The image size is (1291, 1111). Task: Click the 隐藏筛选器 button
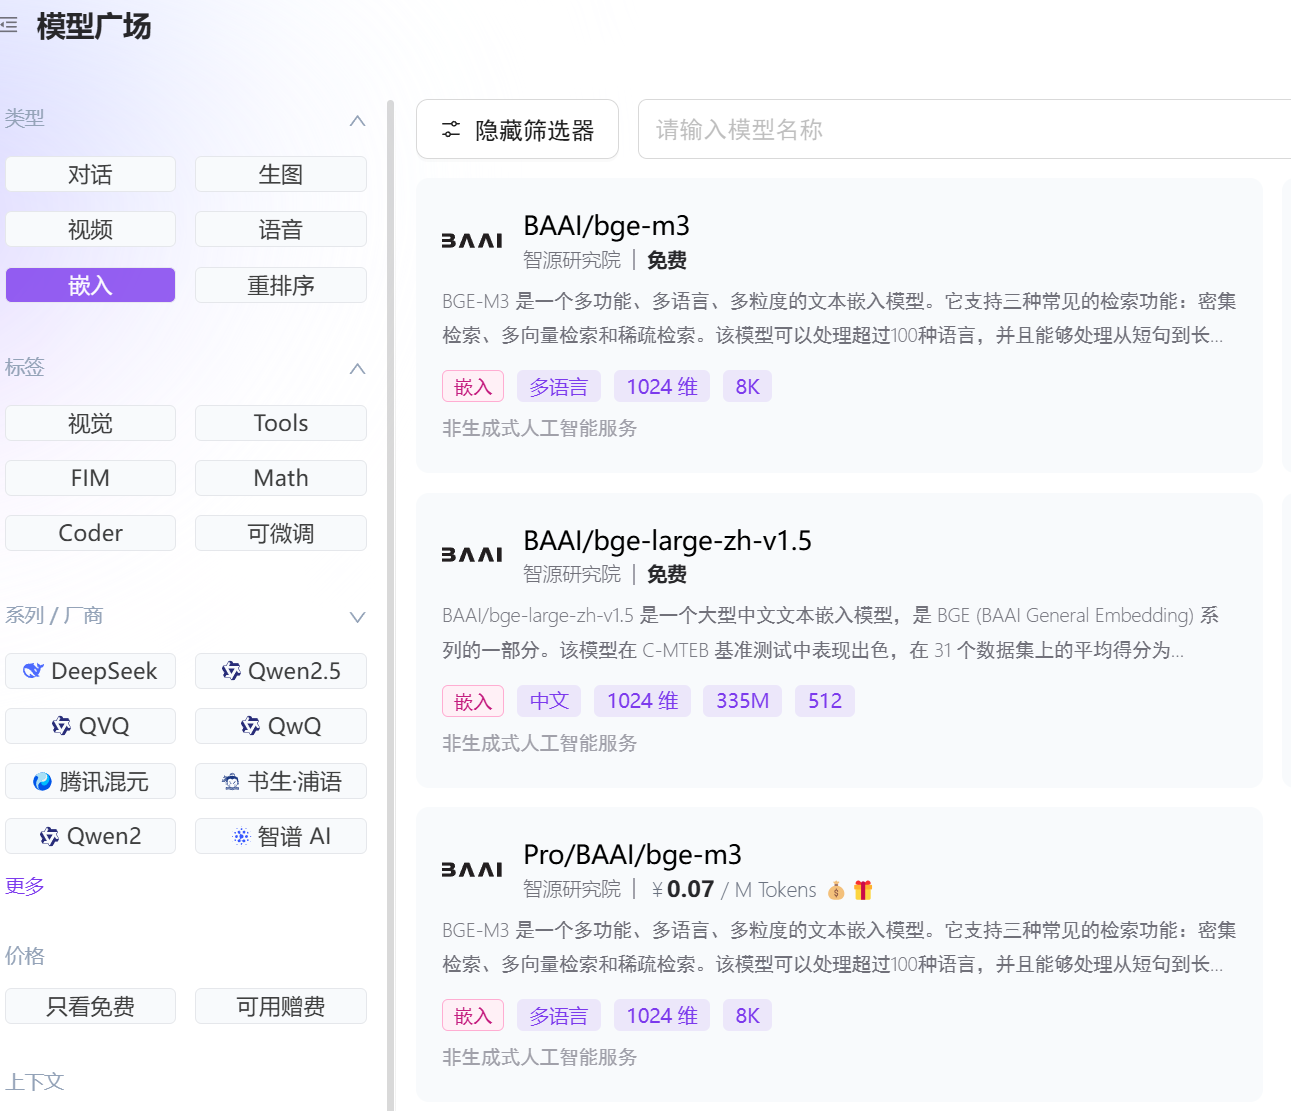[x=517, y=129]
